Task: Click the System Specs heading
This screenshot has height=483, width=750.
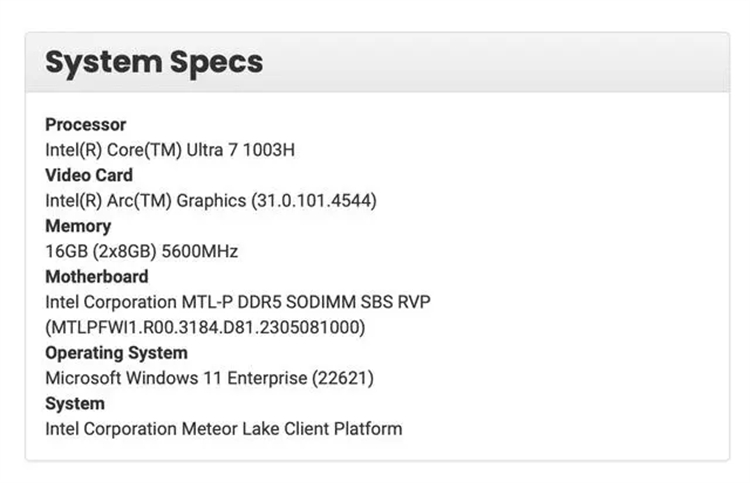Action: point(154,63)
